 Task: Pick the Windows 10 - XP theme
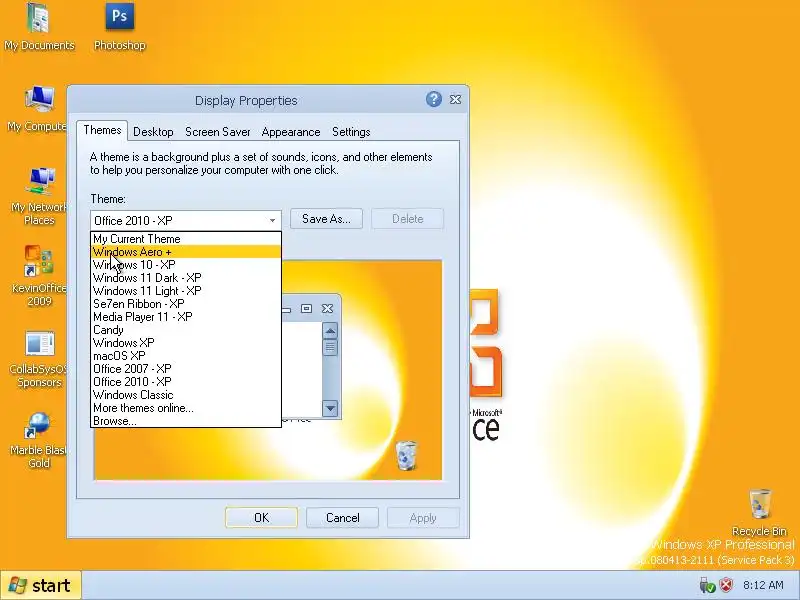186,265
